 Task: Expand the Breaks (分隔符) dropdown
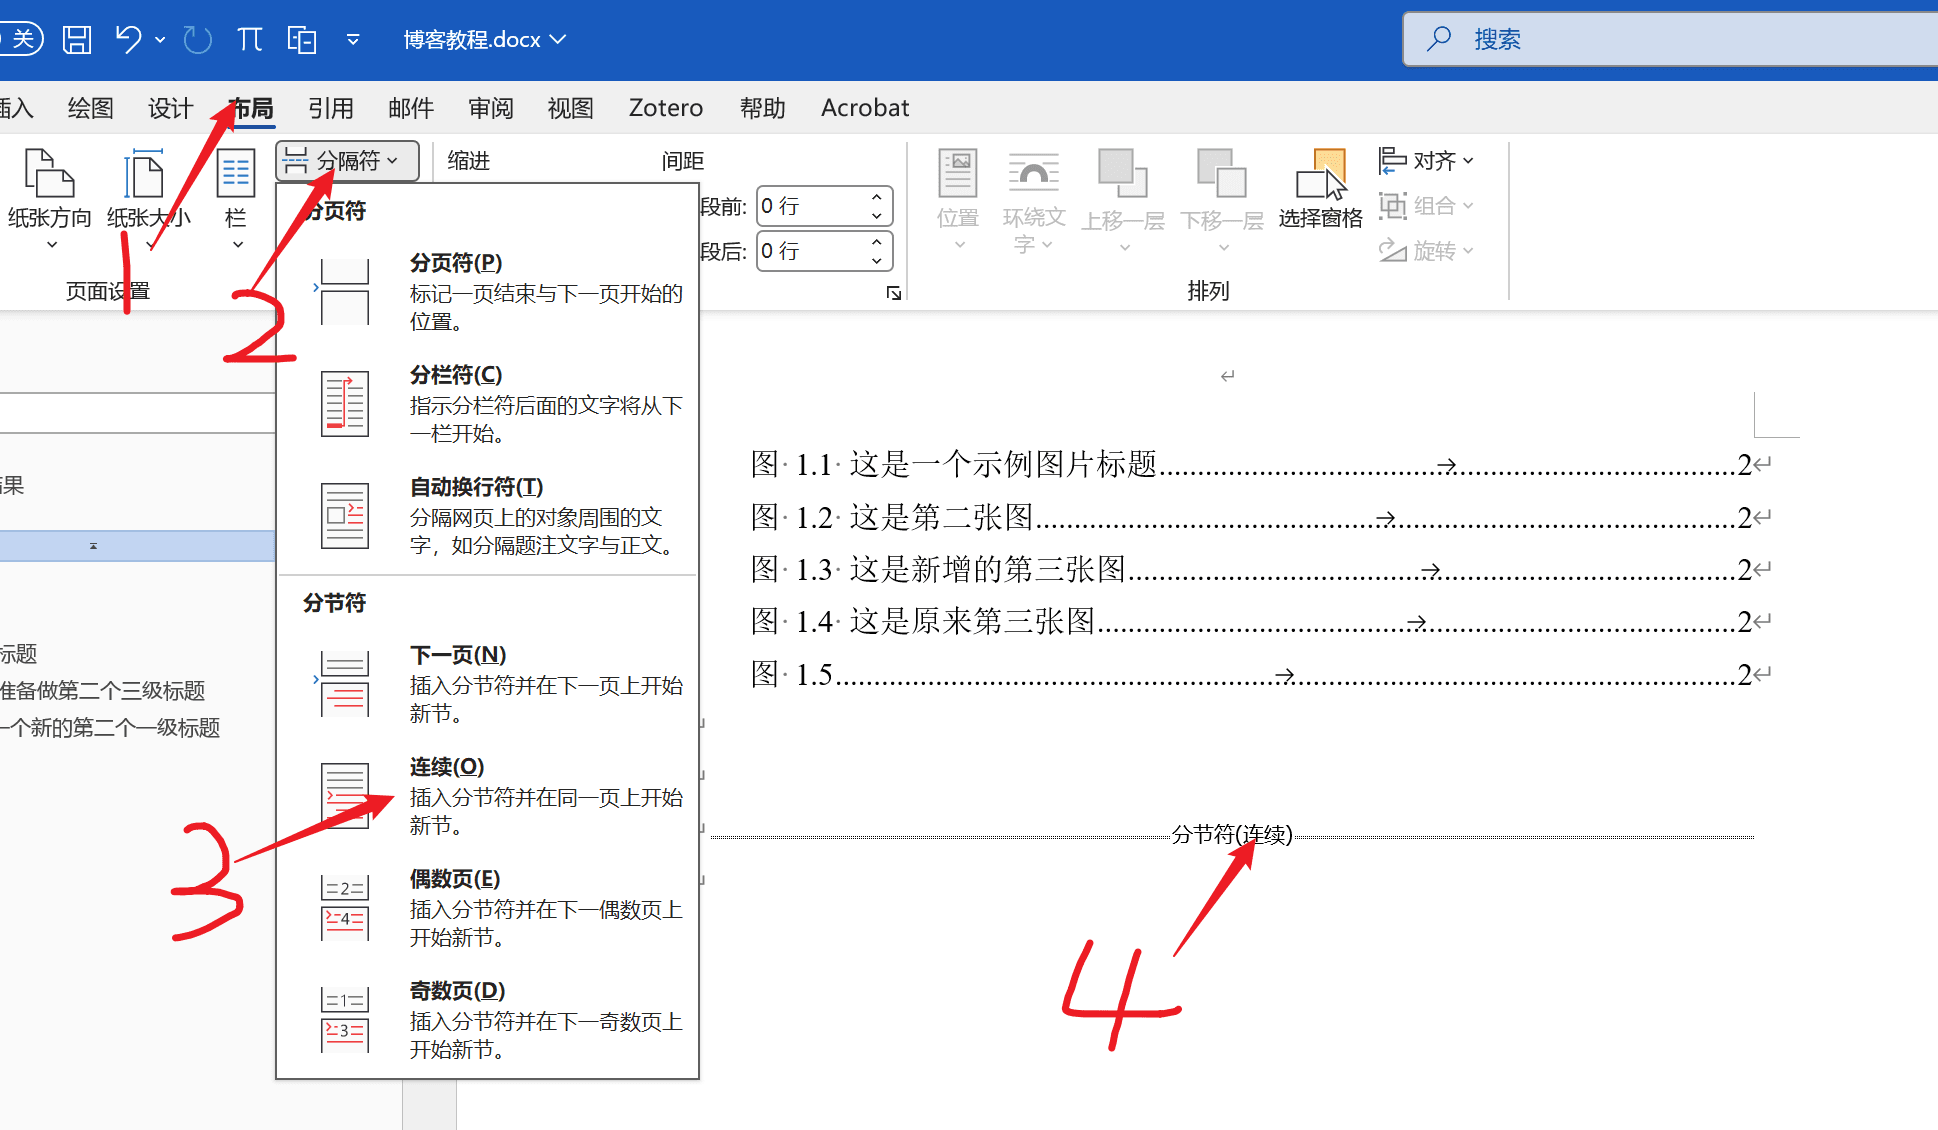pos(347,161)
